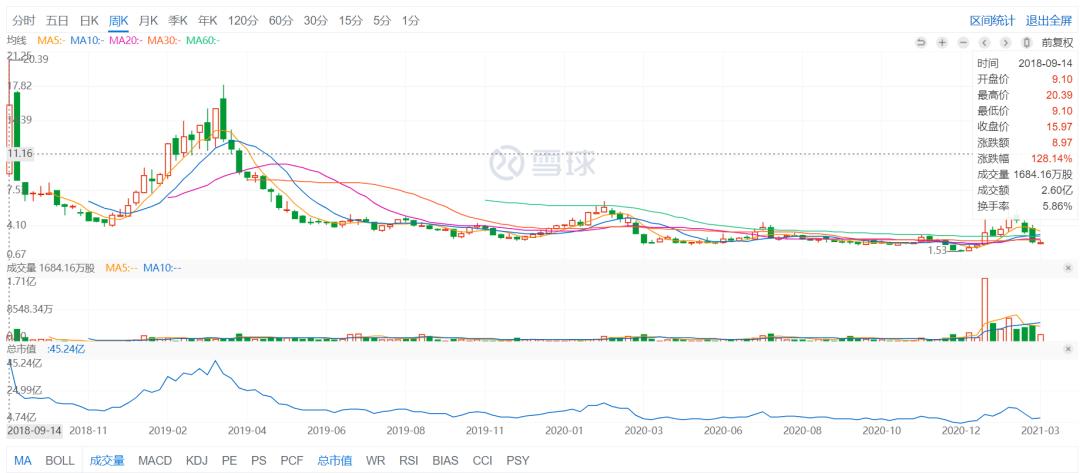Switch to the 五日 chart period
1080x473 pixels.
point(56,21)
